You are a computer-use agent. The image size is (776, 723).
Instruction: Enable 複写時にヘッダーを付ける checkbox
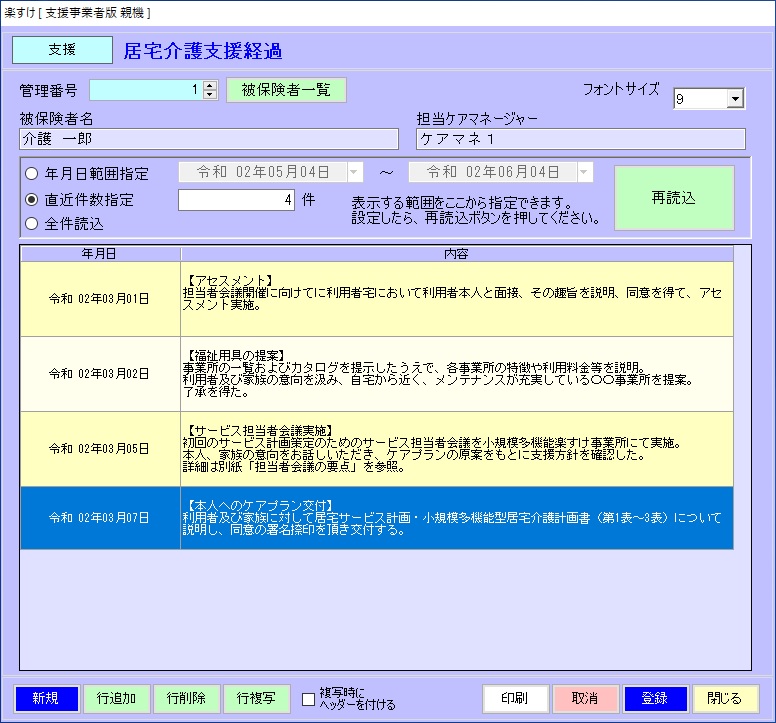[x=309, y=699]
